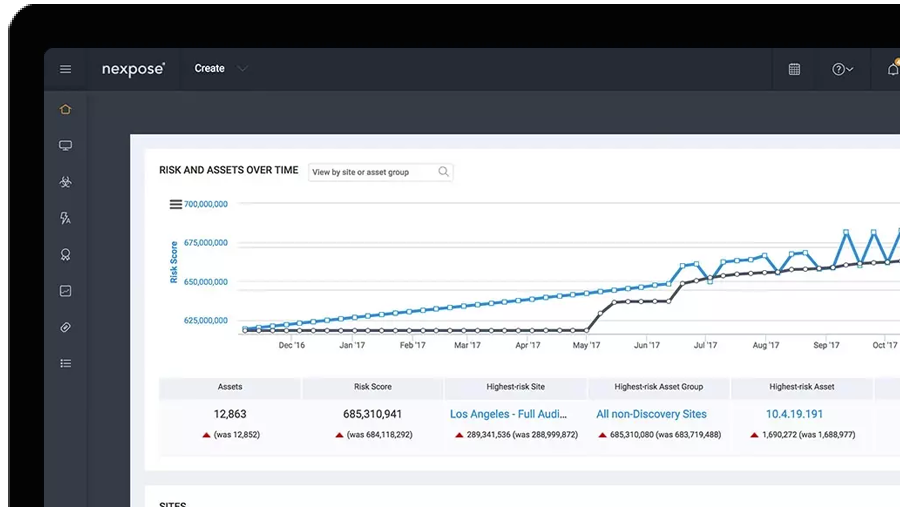Screen dimensions: 900x507
Task: Open Vulnerabilities biohazard icon
Action: (65, 182)
